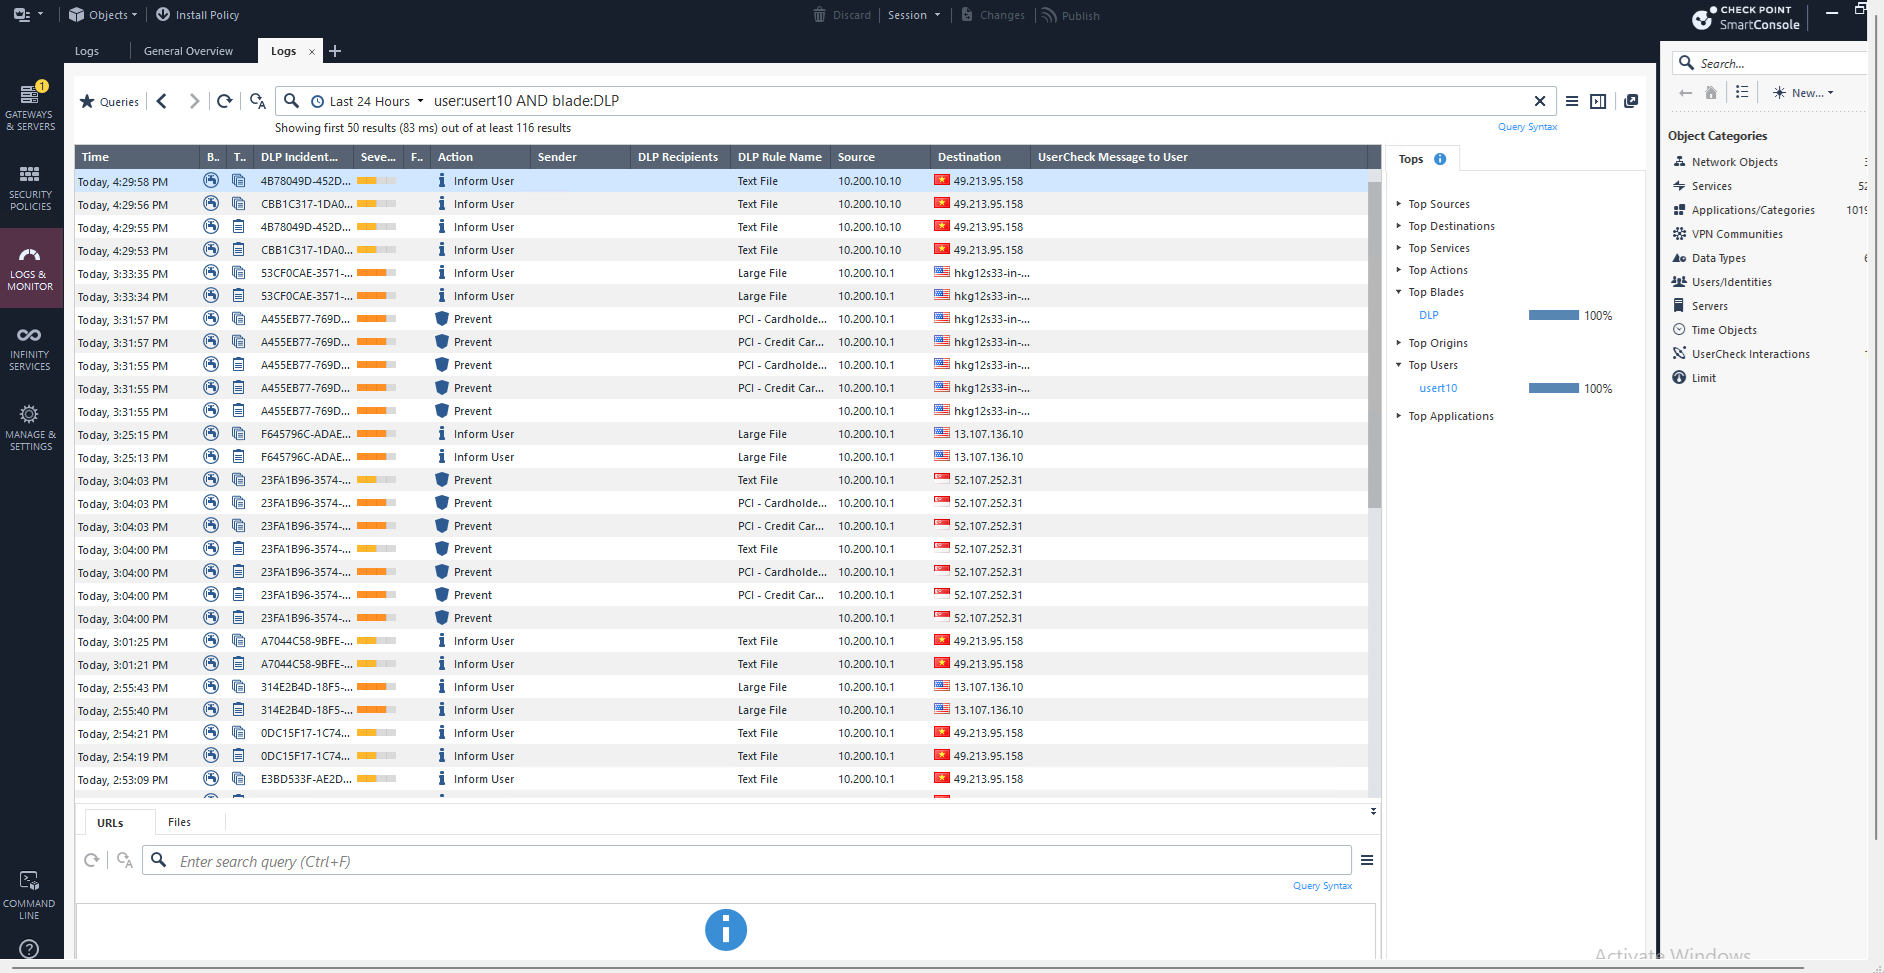The width and height of the screenshot is (1884, 973).
Task: Click the Query Syntax link
Action: tap(1527, 126)
